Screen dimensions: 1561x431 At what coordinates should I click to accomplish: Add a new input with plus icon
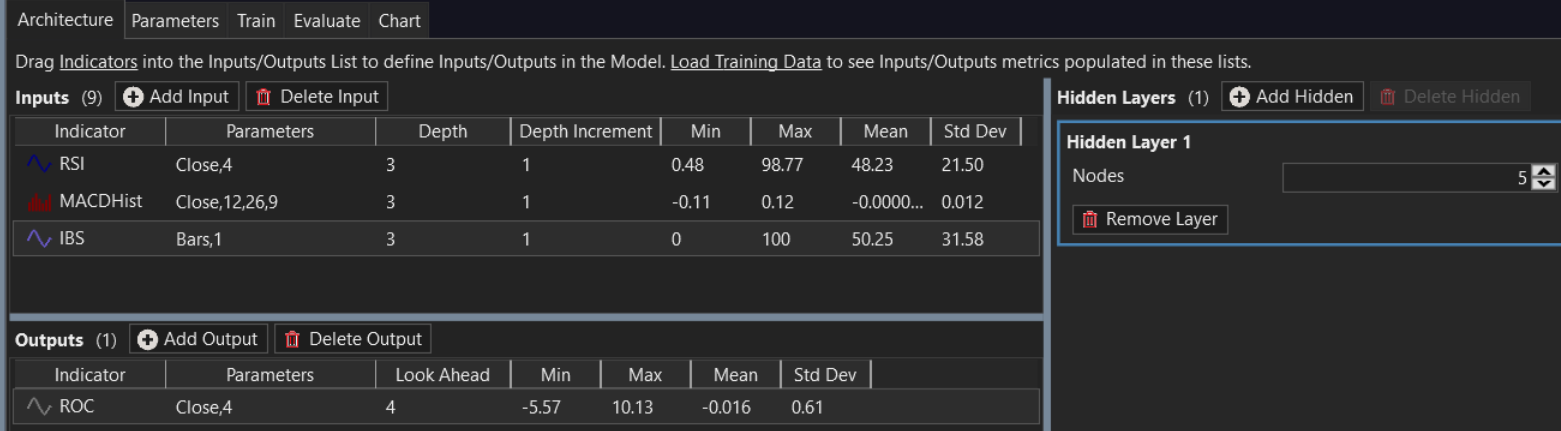[x=177, y=97]
